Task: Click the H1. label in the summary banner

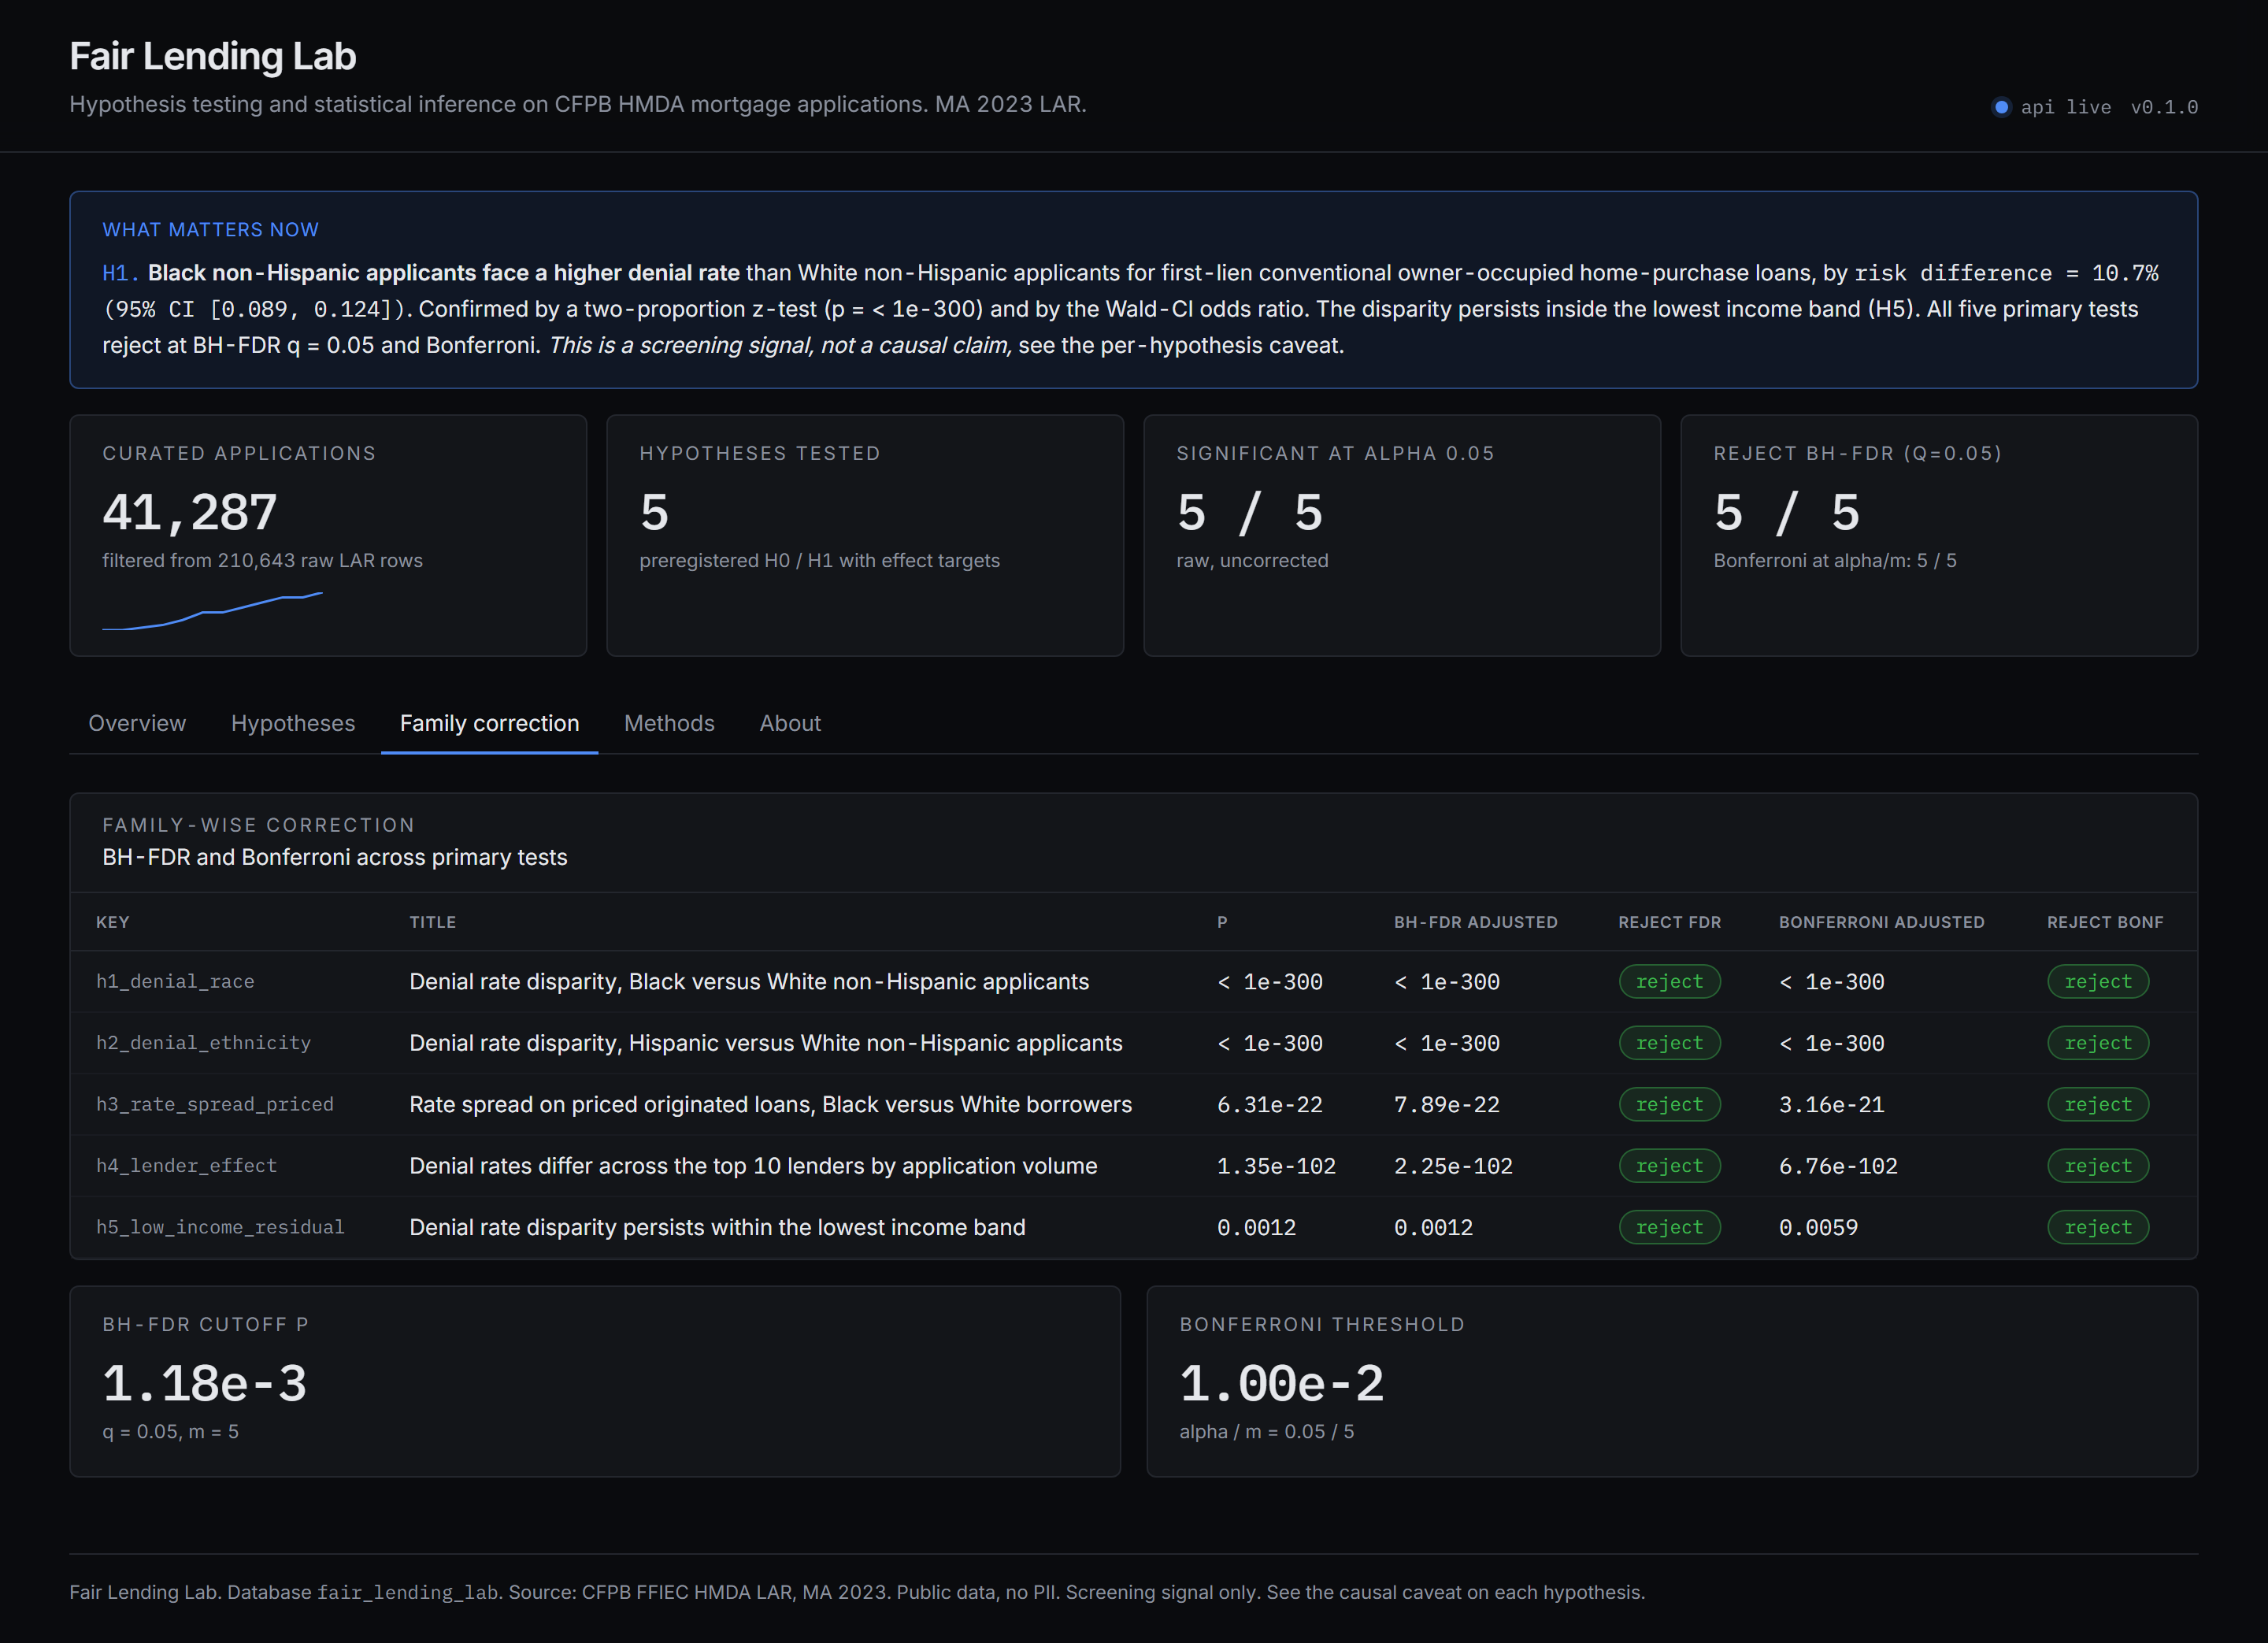Action: pyautogui.click(x=120, y=273)
